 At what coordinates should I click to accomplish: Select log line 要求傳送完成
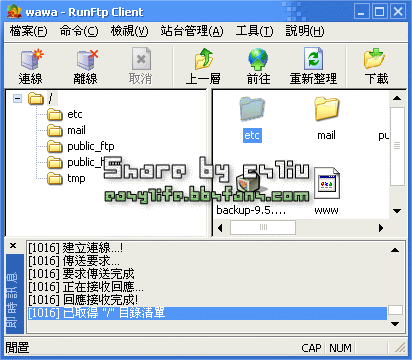pyautogui.click(x=81, y=274)
